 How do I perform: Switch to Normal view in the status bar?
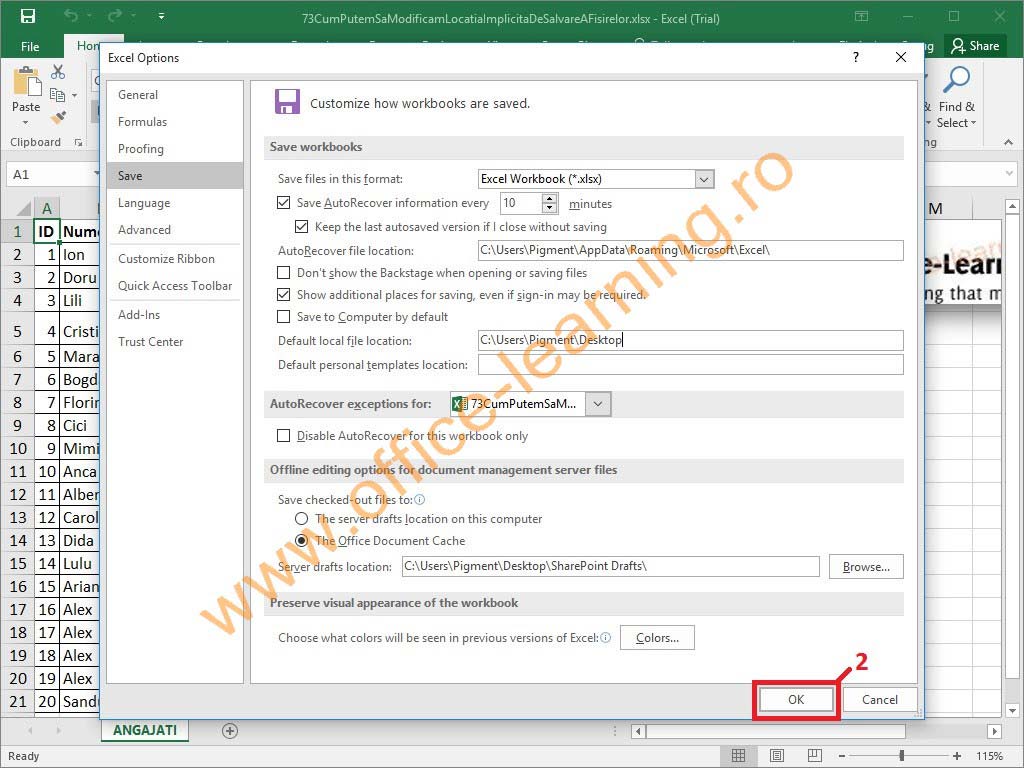[x=739, y=756]
